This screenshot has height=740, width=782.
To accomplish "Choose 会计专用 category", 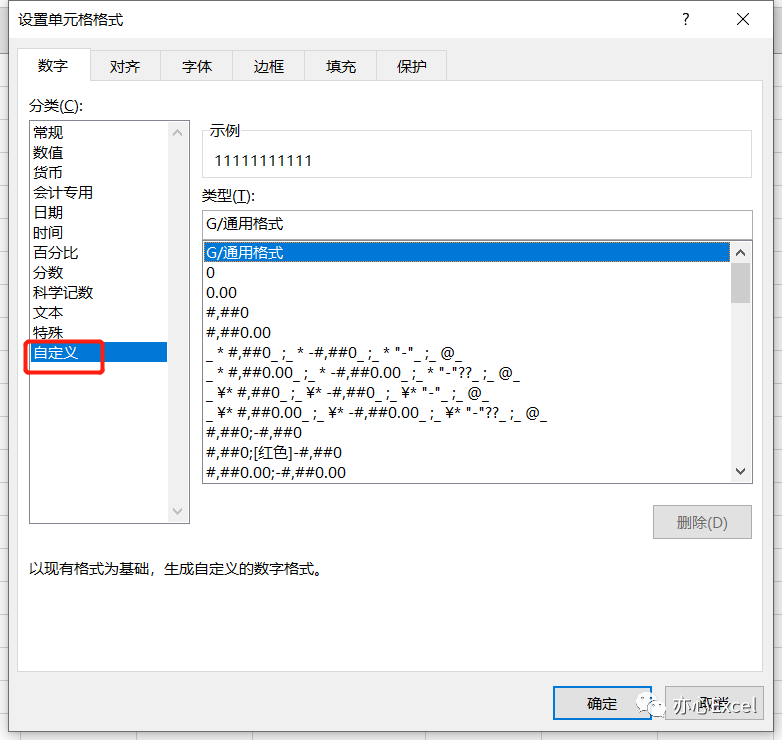I will 99,192.
